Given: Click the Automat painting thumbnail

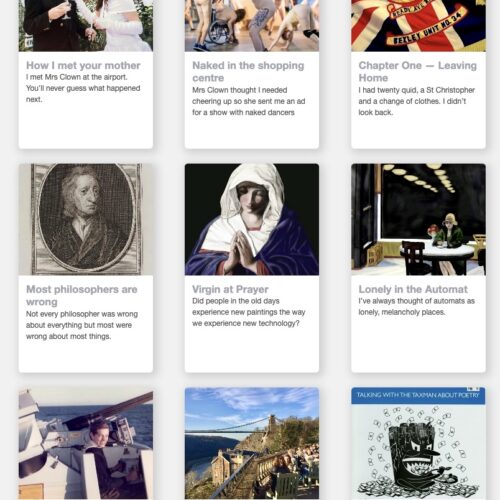Looking at the screenshot, I should click(418, 219).
